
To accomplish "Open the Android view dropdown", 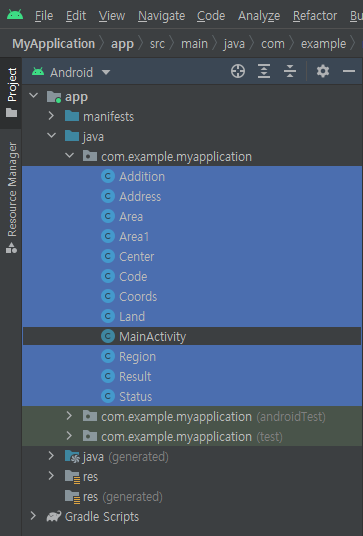I will click(x=71, y=72).
